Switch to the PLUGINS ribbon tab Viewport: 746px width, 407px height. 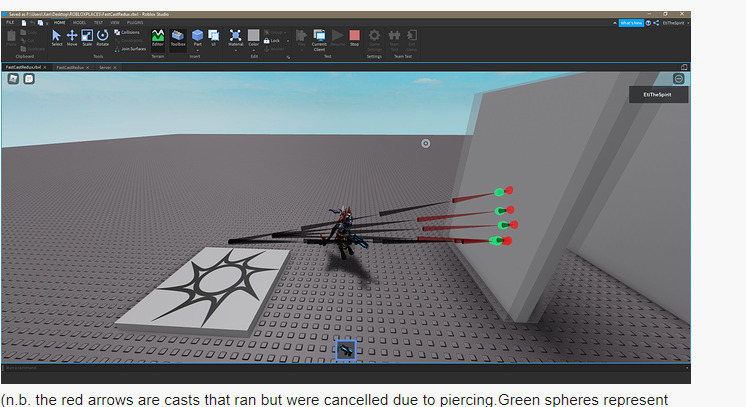[135, 22]
